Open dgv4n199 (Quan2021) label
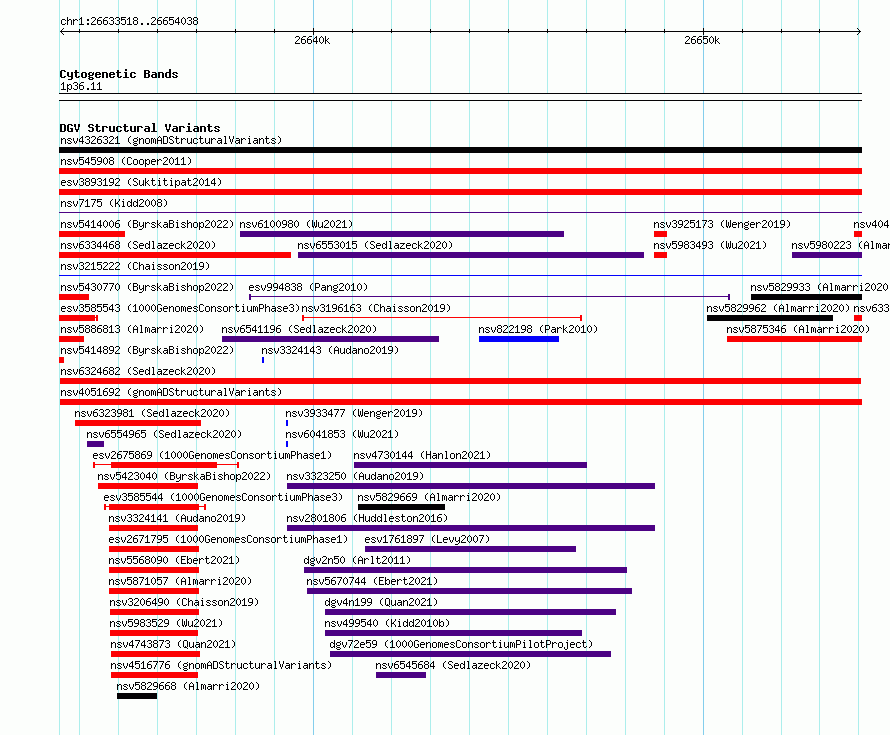 (381, 602)
